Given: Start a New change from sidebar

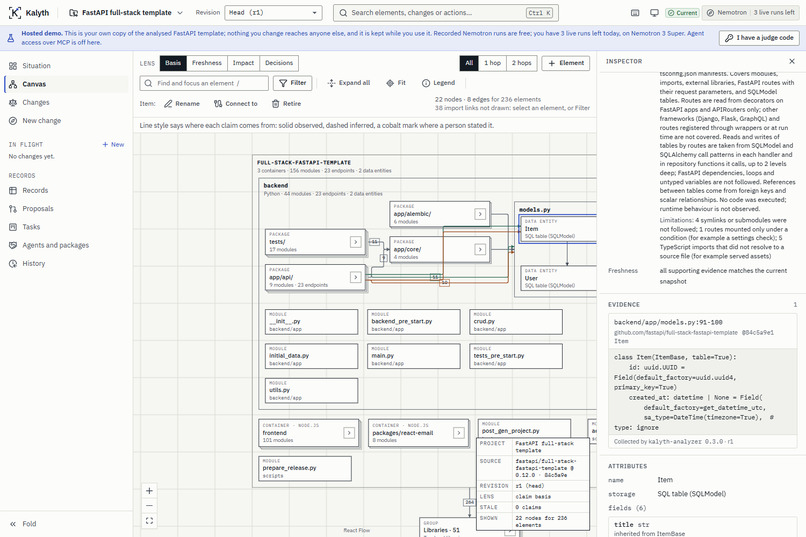Looking at the screenshot, I should tap(66, 121).
